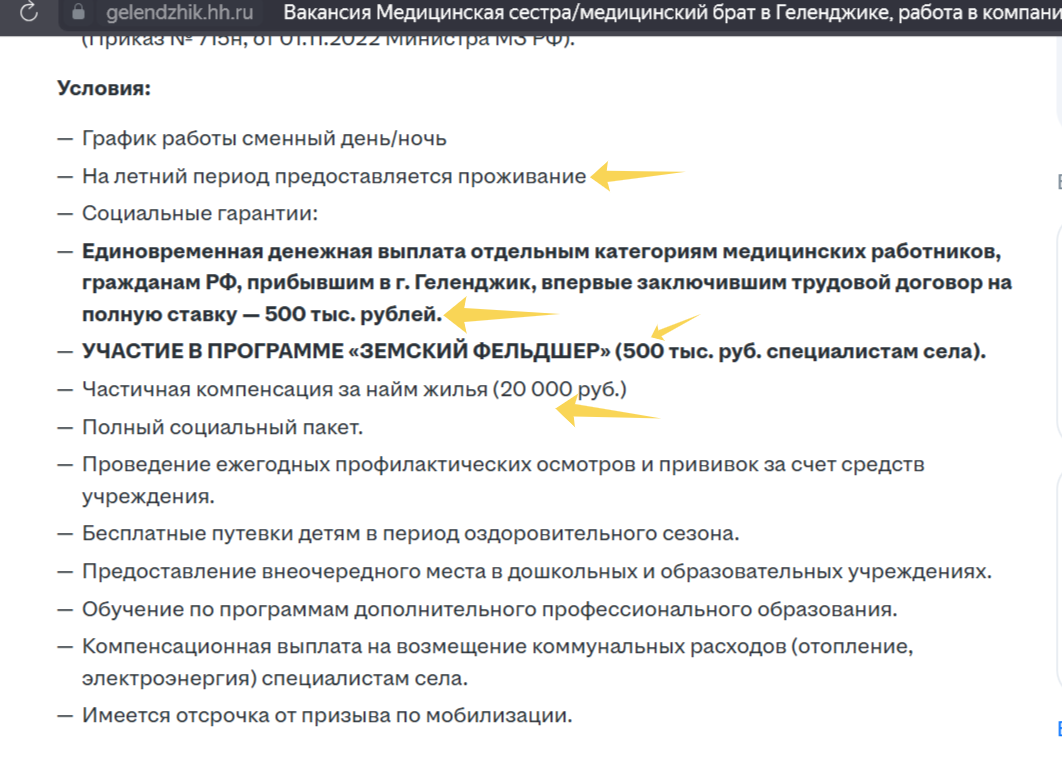Click the heading Условия:
Screen dimensions: 1062x780
click(104, 88)
